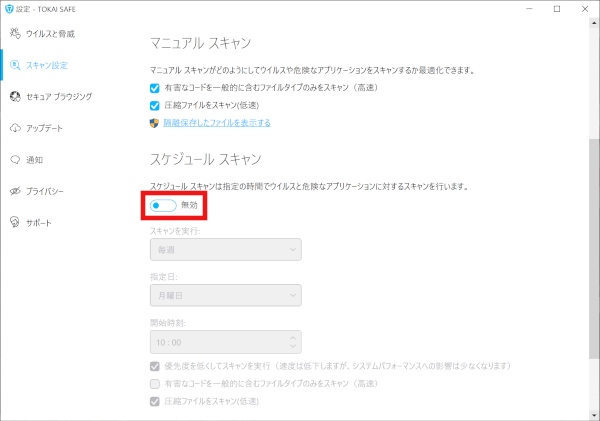Click the privacy crossed-eye icon
Viewport: 600px width, 421px height.
point(14,191)
